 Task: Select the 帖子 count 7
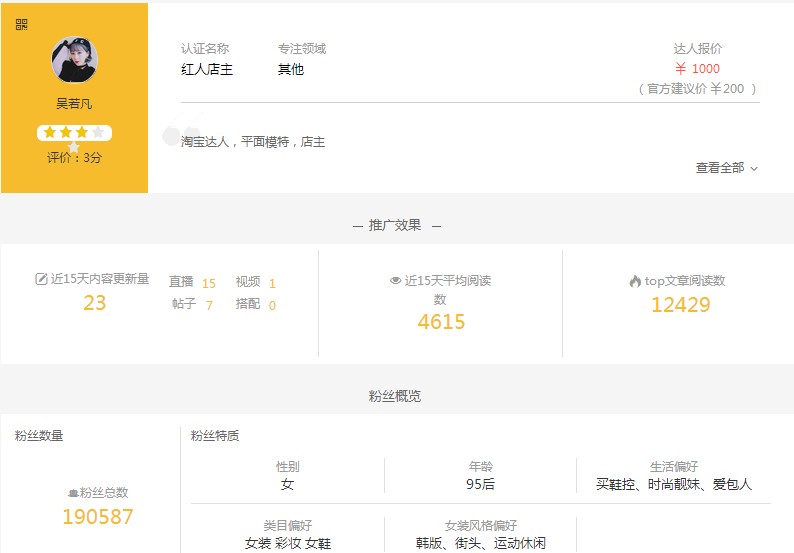[x=209, y=305]
